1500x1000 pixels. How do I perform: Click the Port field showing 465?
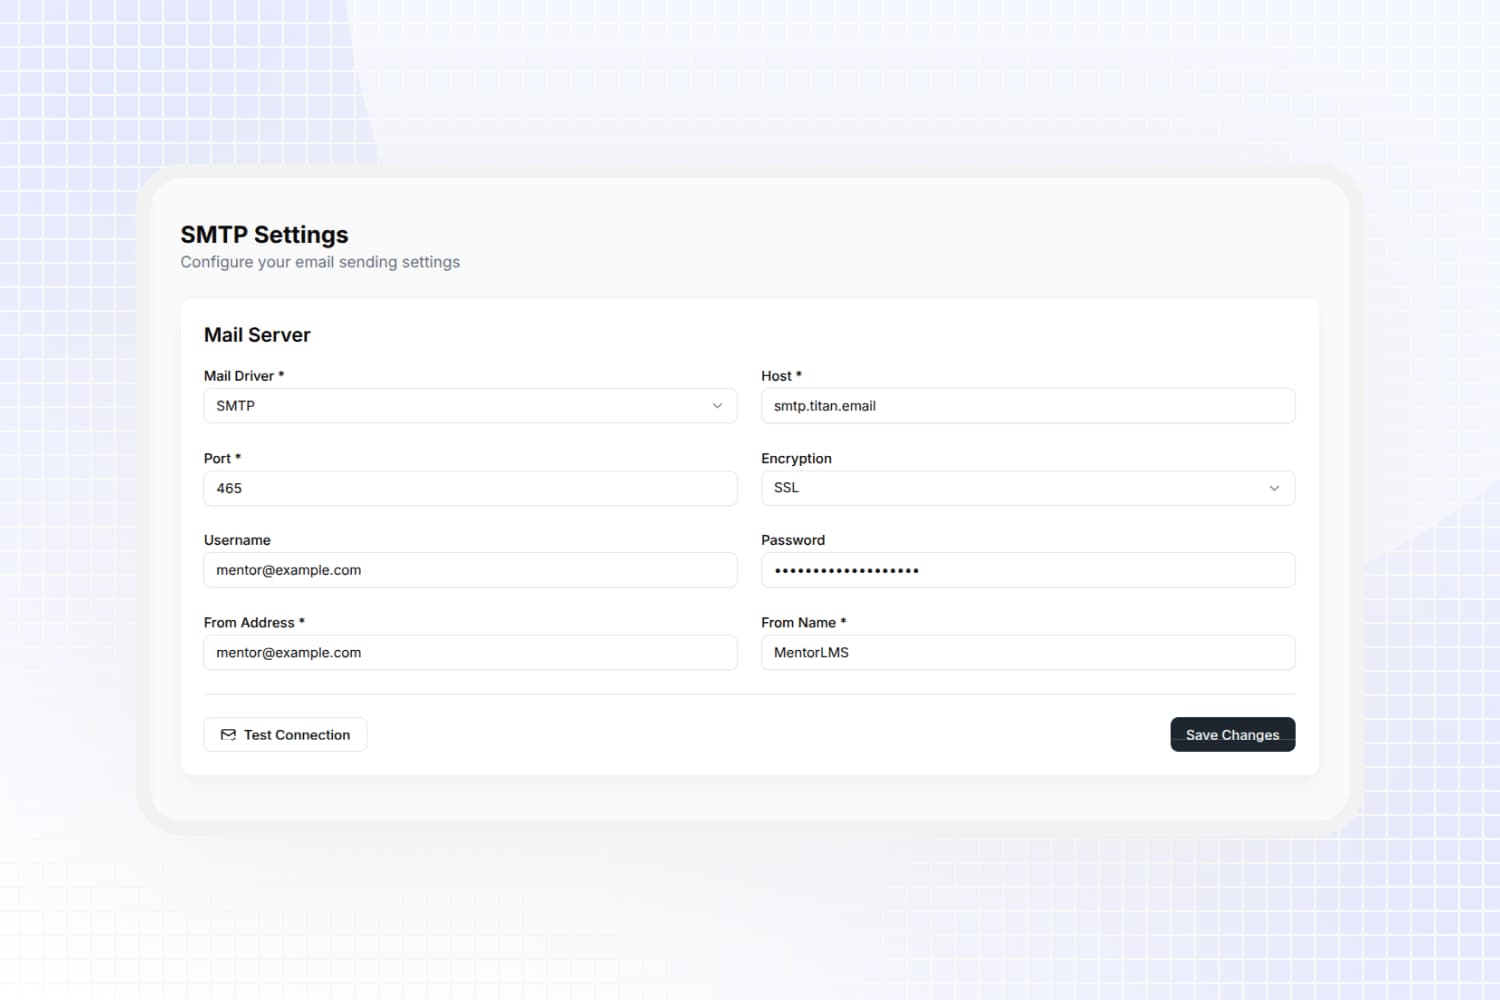tap(470, 488)
